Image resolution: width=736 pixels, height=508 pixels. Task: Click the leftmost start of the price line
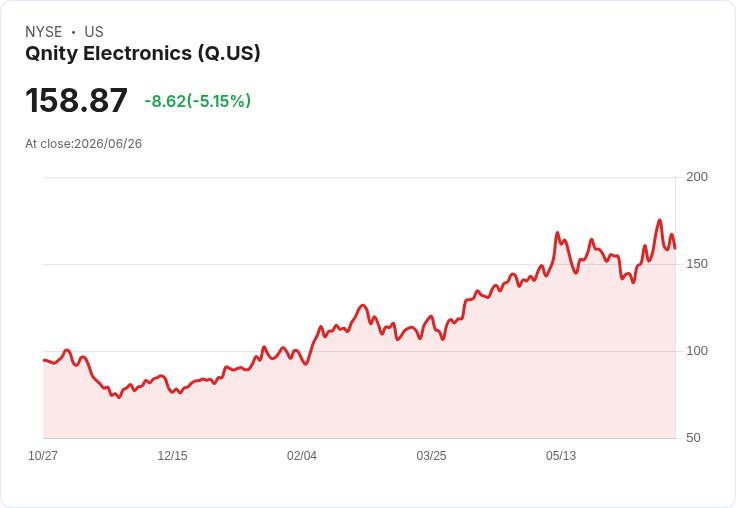click(44, 360)
